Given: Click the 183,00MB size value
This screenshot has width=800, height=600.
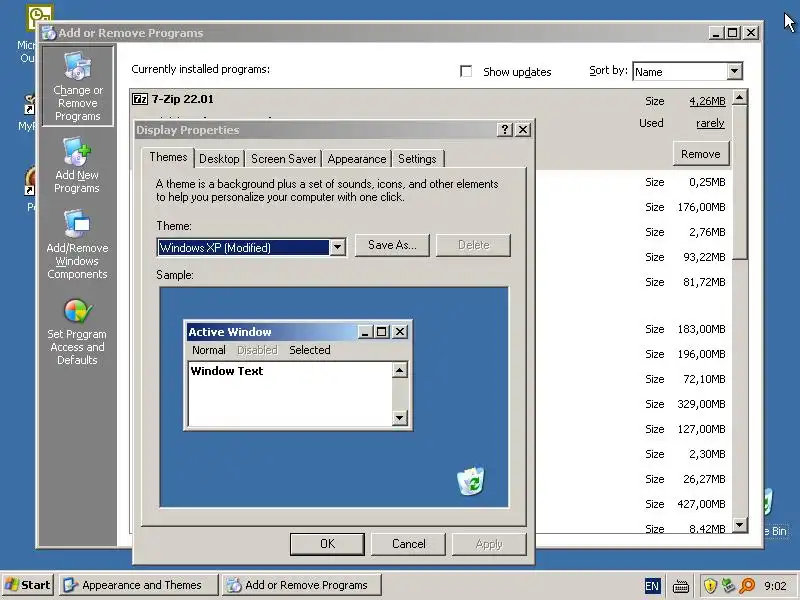Looking at the screenshot, I should click(702, 329).
